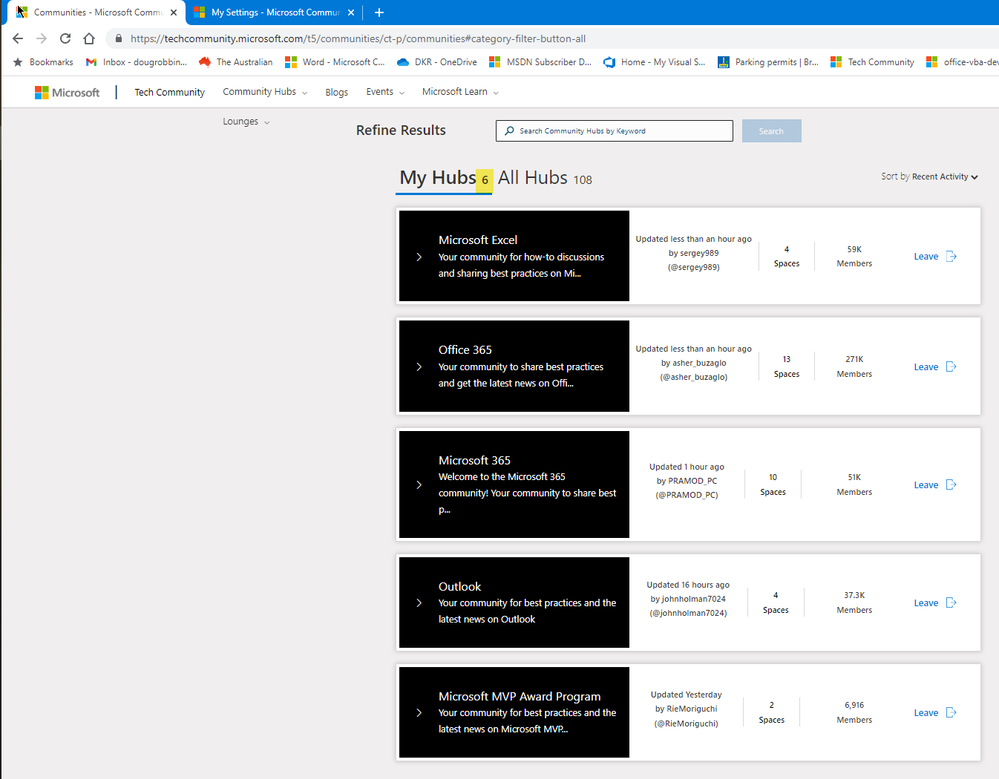The width and height of the screenshot is (999, 779).
Task: Open the browser home page icon
Action: (x=89, y=38)
